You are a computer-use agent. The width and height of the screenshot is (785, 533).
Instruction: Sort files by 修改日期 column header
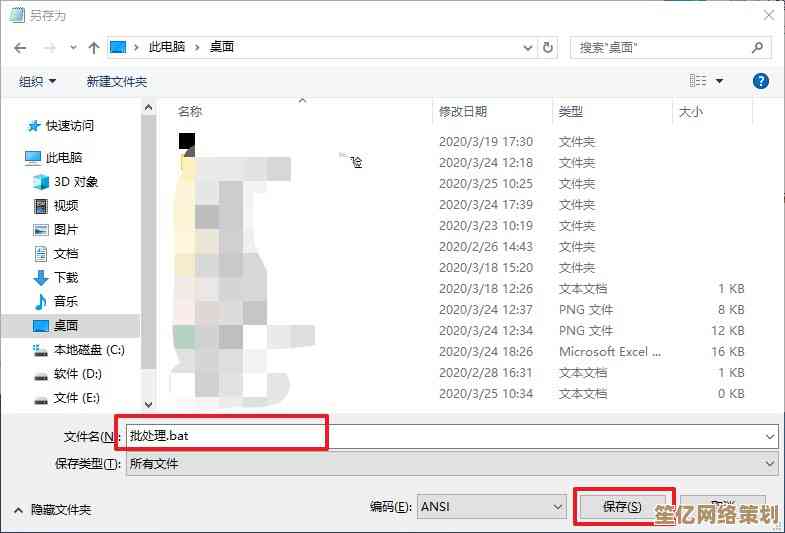(463, 112)
